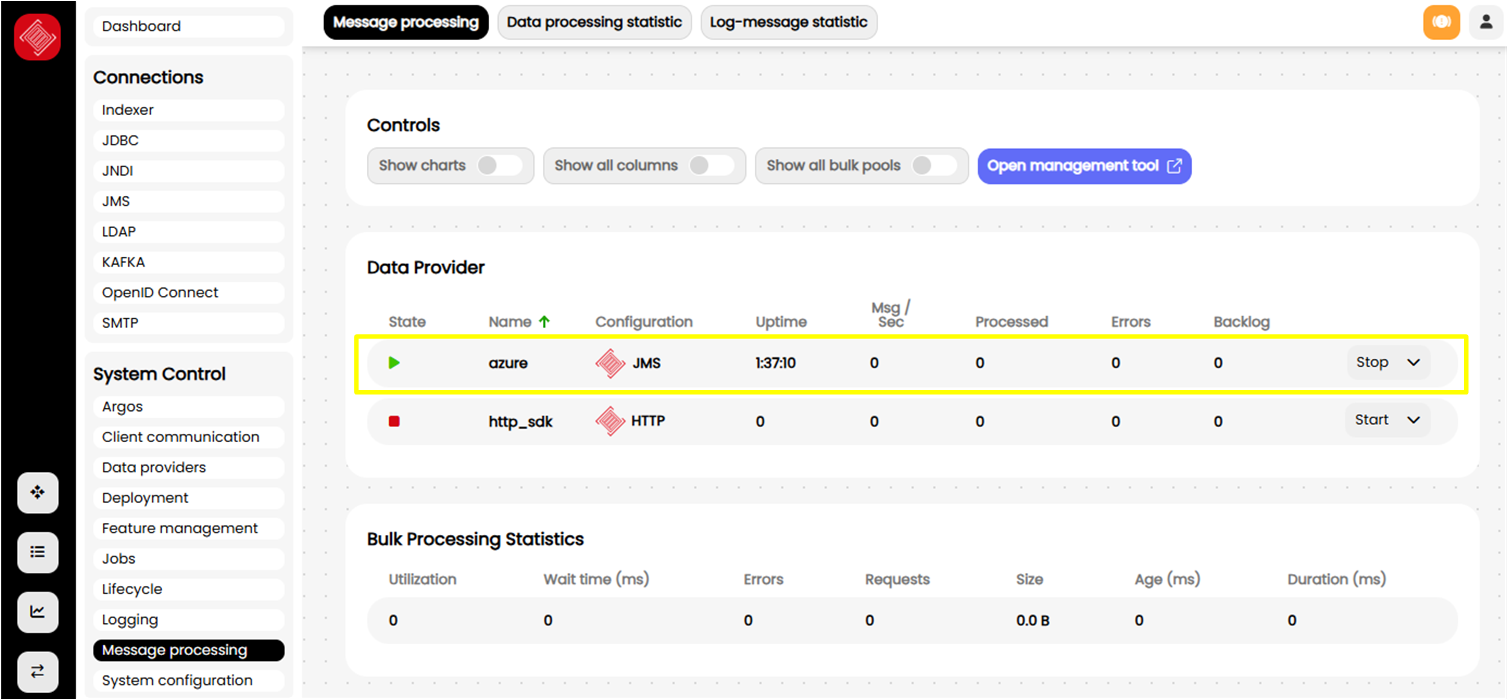This screenshot has width=1508, height=700.
Task: Enable the Show all bulk pools toggle
Action: pyautogui.click(x=934, y=166)
